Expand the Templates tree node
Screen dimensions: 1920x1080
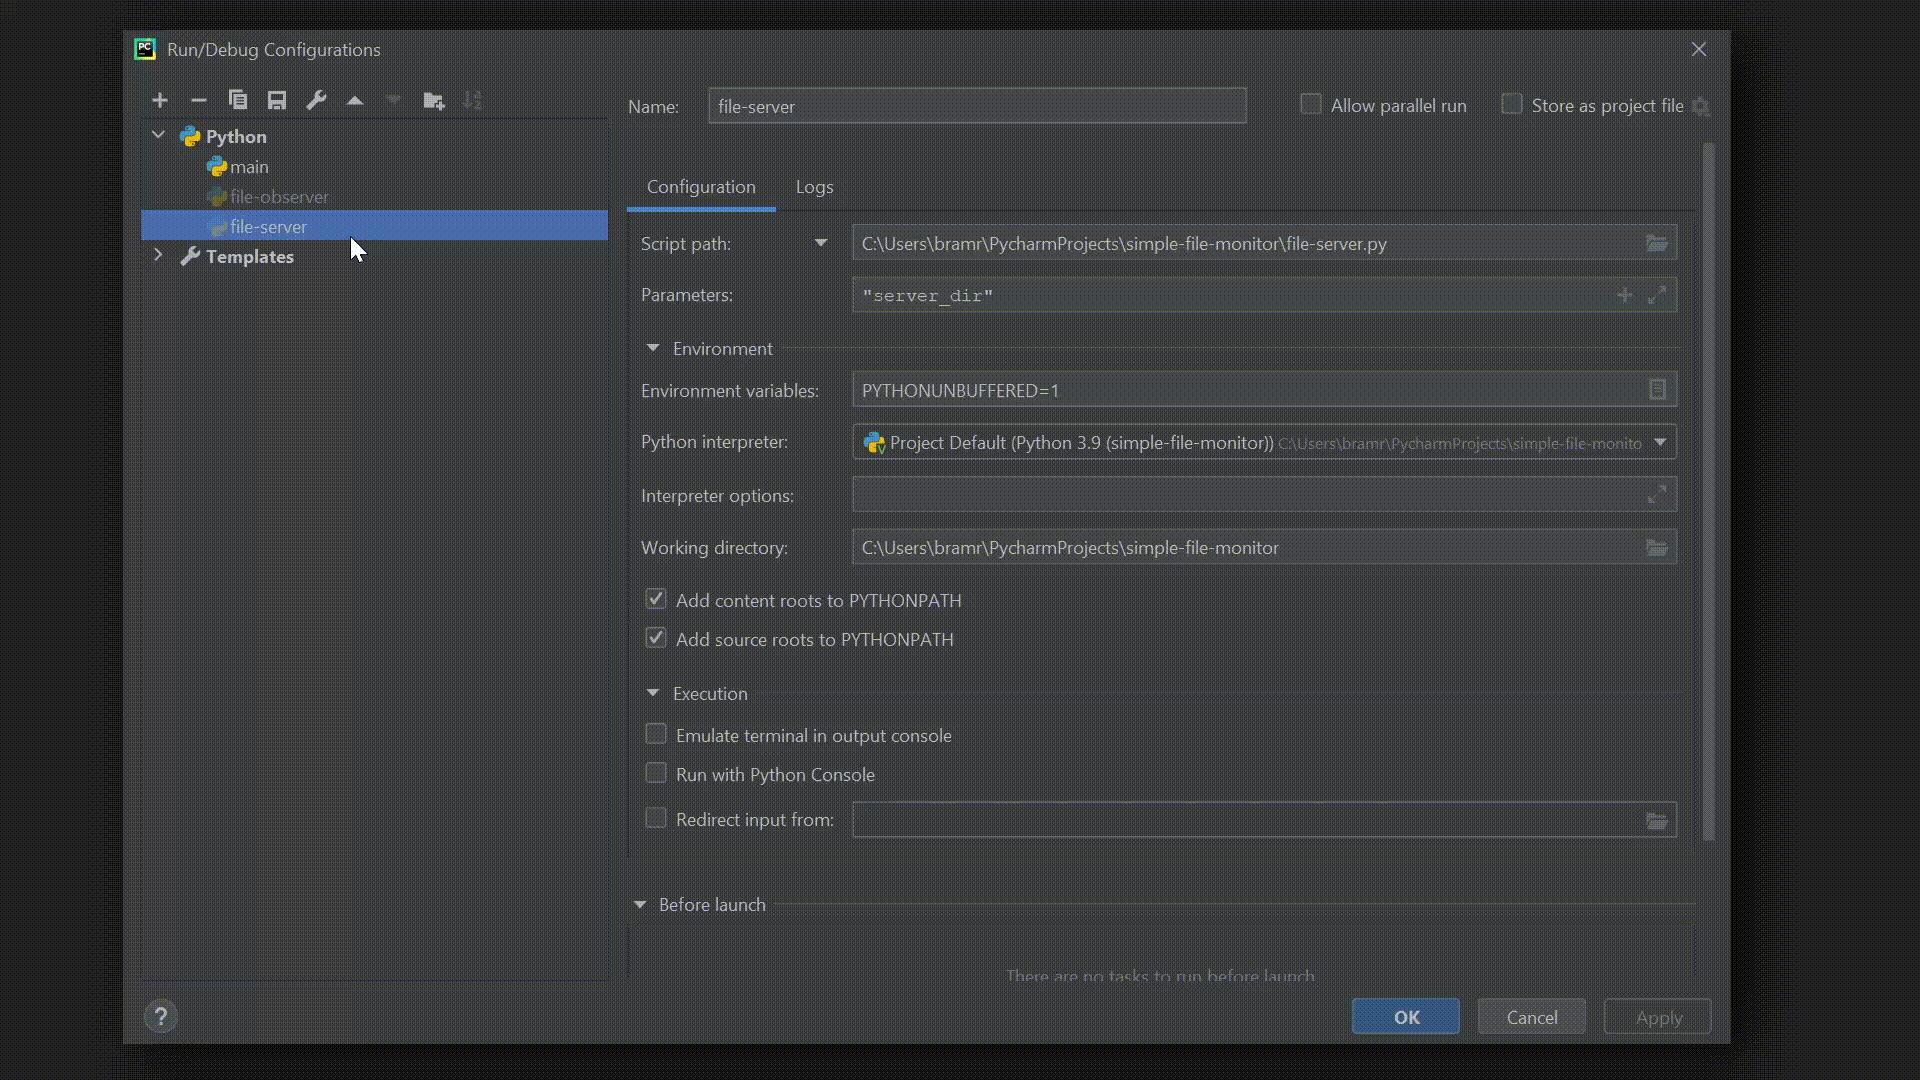click(x=158, y=256)
